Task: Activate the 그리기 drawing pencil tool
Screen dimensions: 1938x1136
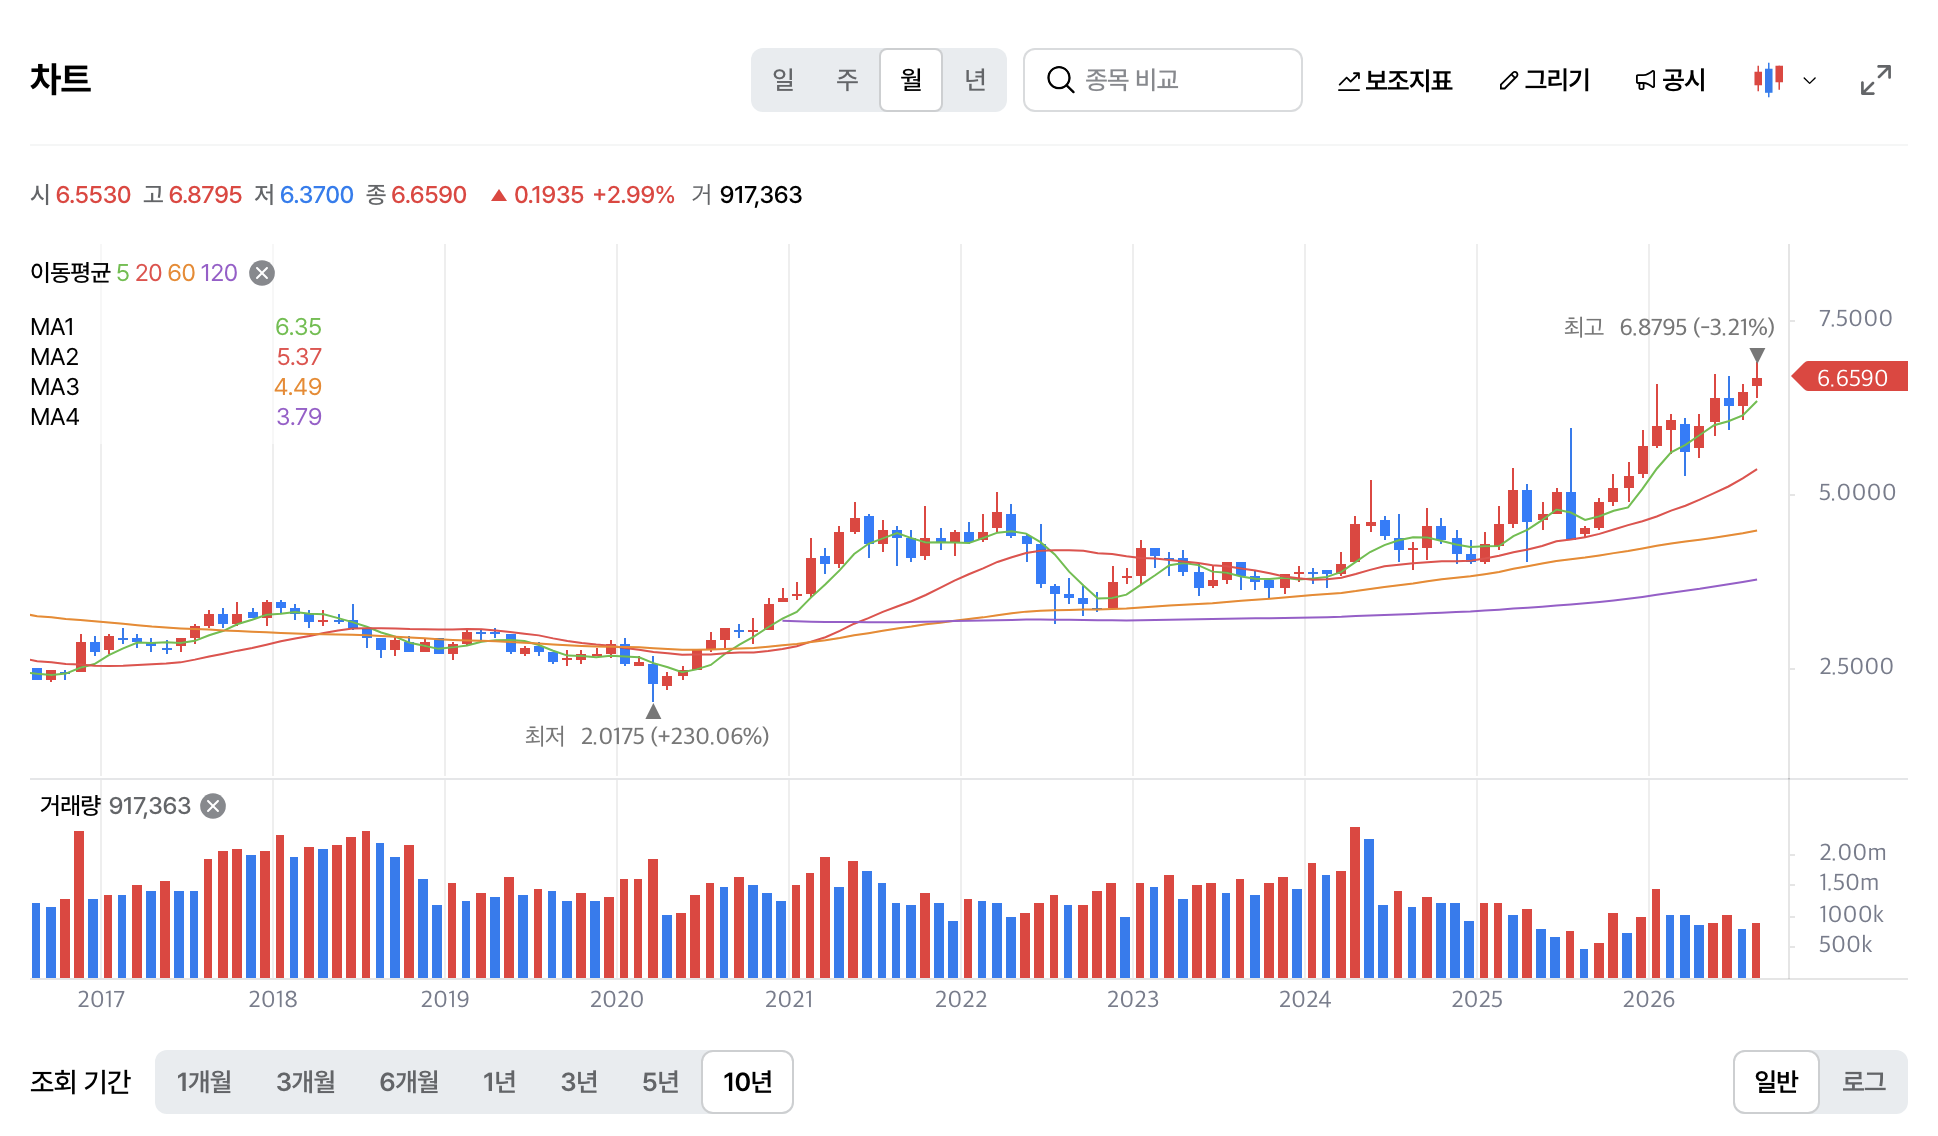Action: pos(1544,80)
